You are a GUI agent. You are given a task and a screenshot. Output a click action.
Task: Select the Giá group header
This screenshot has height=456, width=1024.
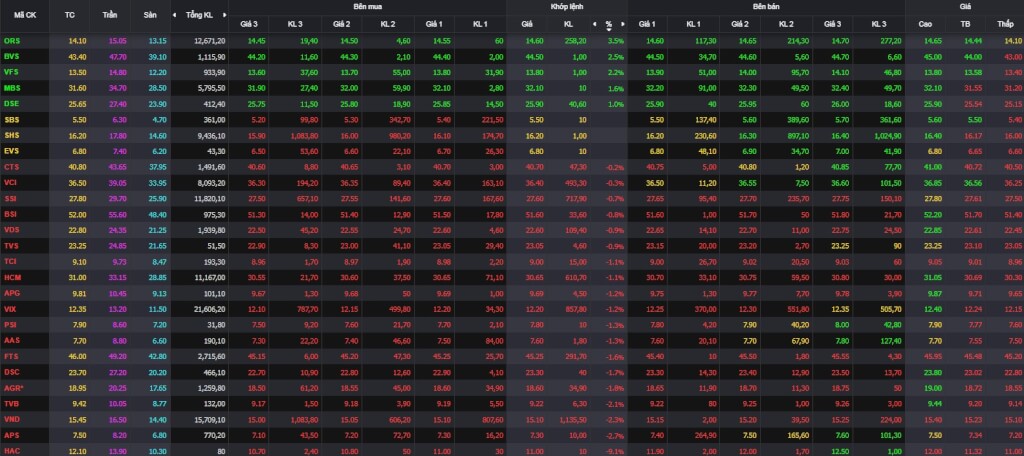965,7
